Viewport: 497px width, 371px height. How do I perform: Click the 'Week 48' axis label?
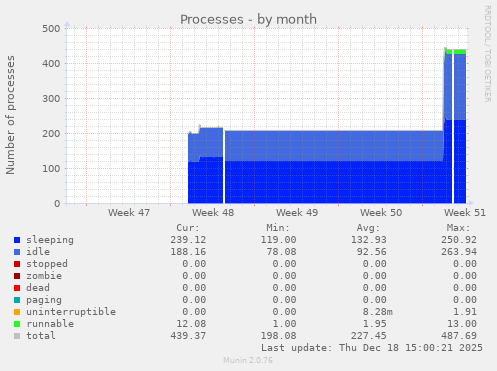click(x=213, y=213)
